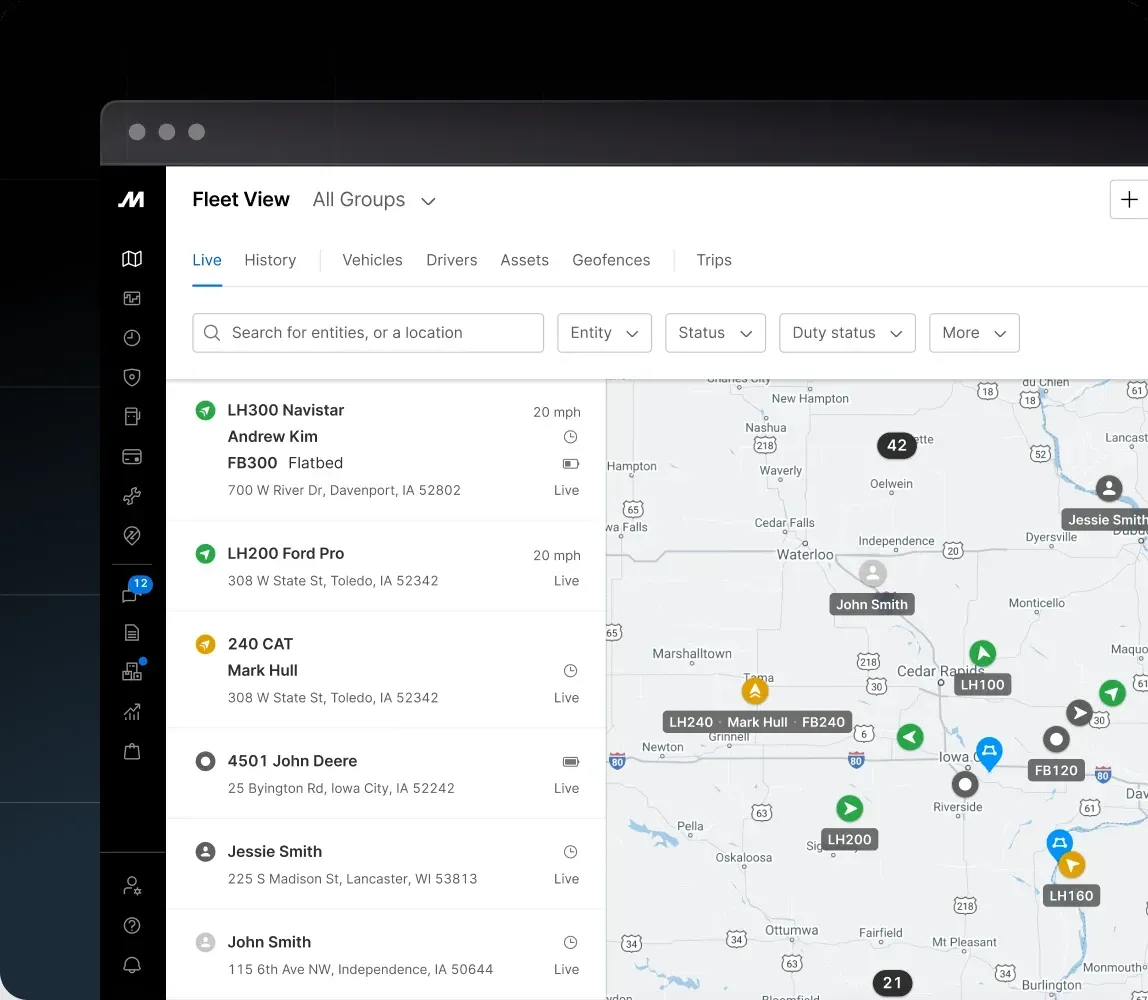Image resolution: width=1148 pixels, height=1000 pixels.
Task: Click the FB300 Flatbed asset text
Action: point(285,463)
